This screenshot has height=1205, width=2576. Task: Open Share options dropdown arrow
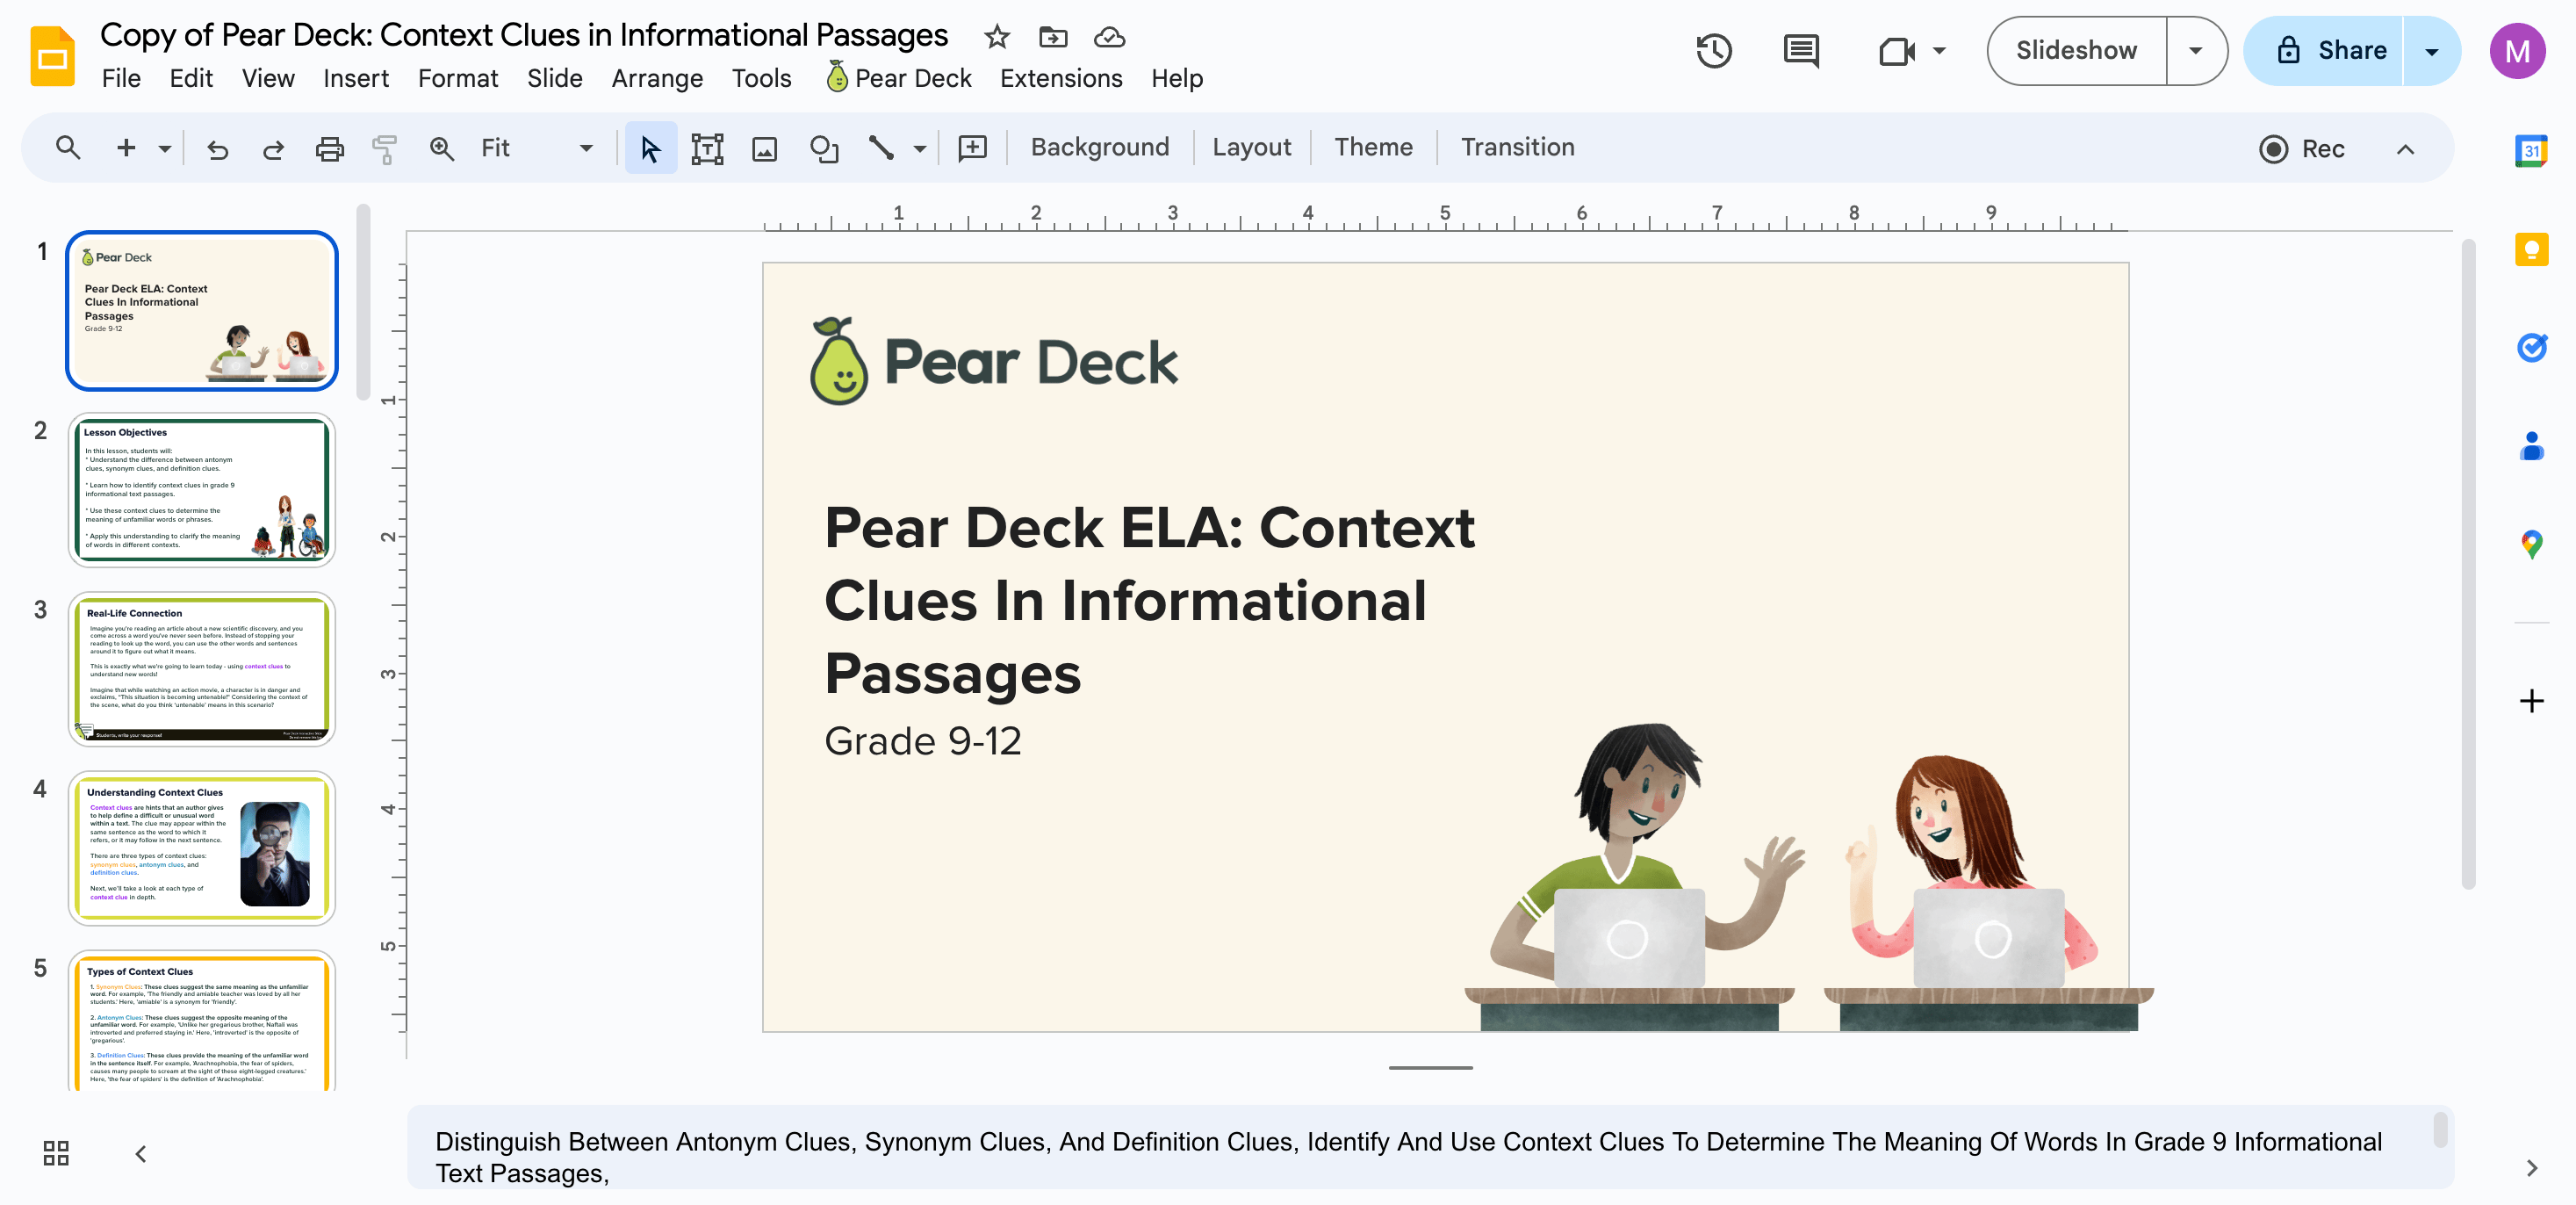(2431, 50)
